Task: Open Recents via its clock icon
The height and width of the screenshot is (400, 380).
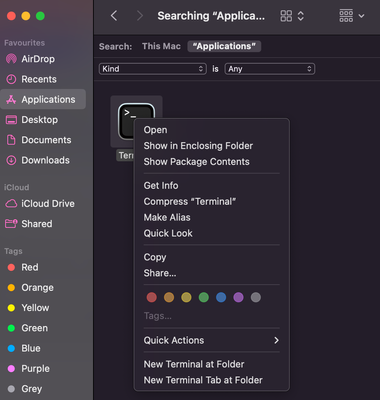Action: [11, 79]
